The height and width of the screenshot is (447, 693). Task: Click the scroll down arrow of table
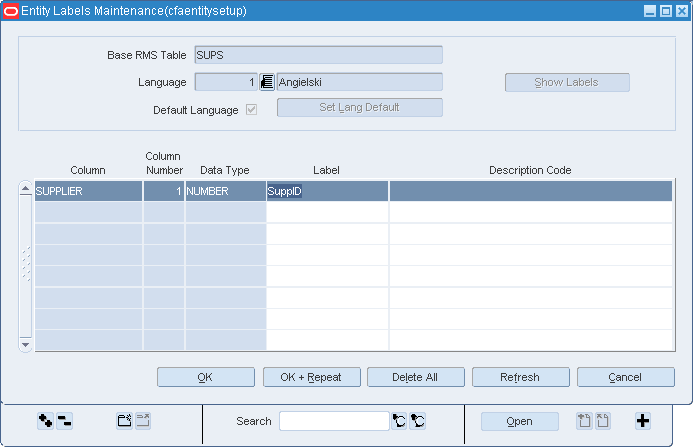[26, 344]
